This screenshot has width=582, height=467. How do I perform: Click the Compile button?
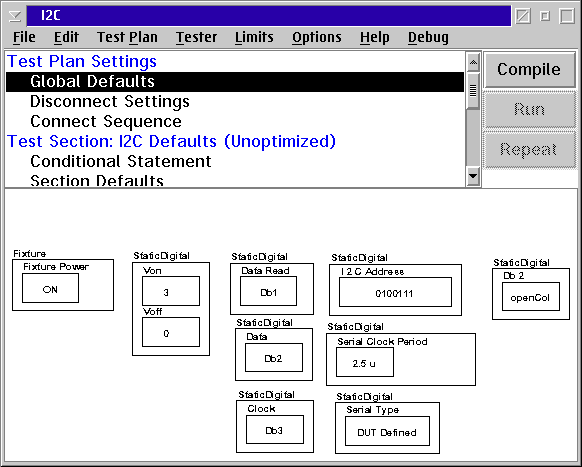(529, 70)
